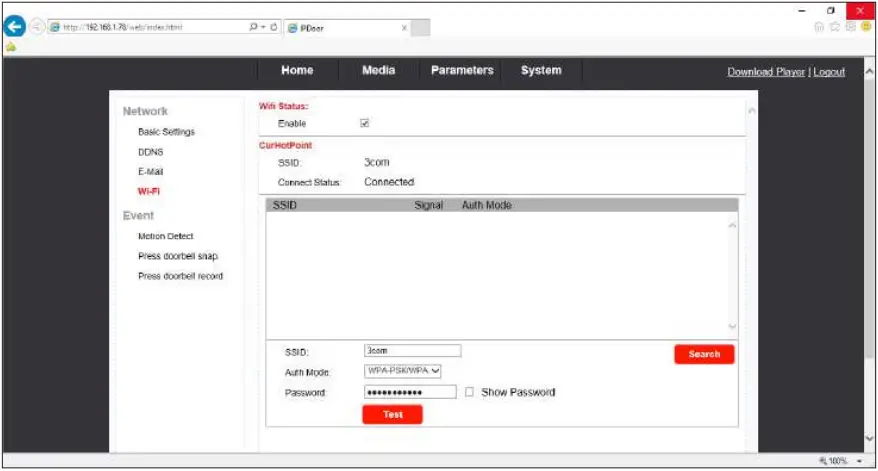Click the browser forward arrow button
The height and width of the screenshot is (471, 878).
point(36,27)
